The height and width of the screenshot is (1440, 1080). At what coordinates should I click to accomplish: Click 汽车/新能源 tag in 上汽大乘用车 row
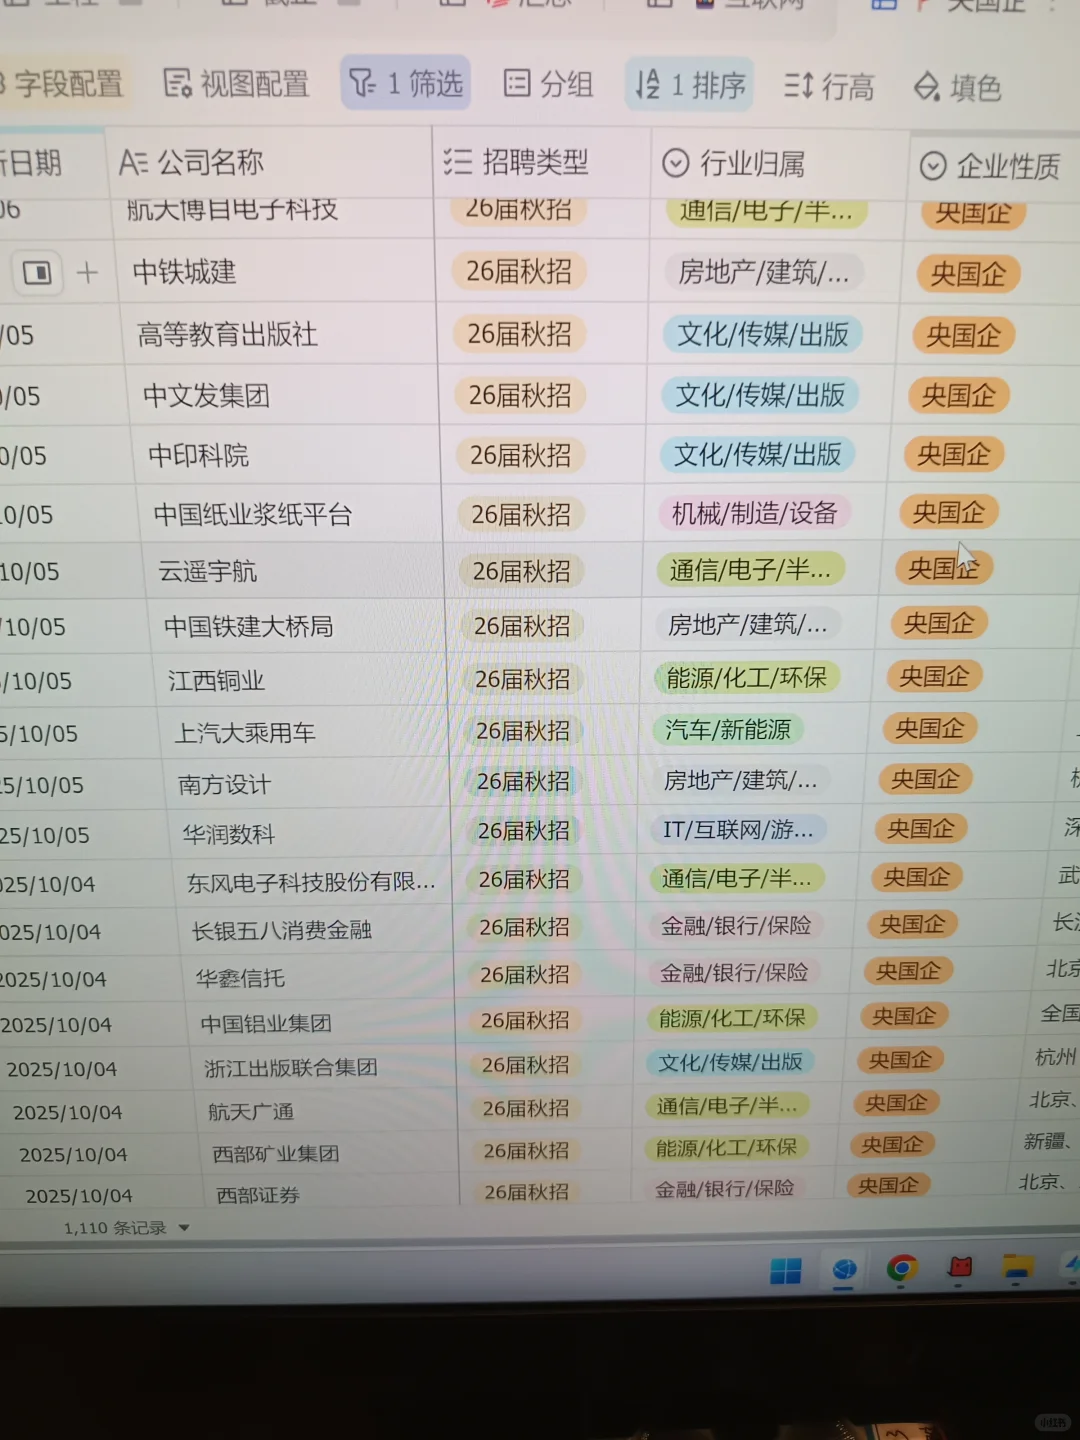728,729
